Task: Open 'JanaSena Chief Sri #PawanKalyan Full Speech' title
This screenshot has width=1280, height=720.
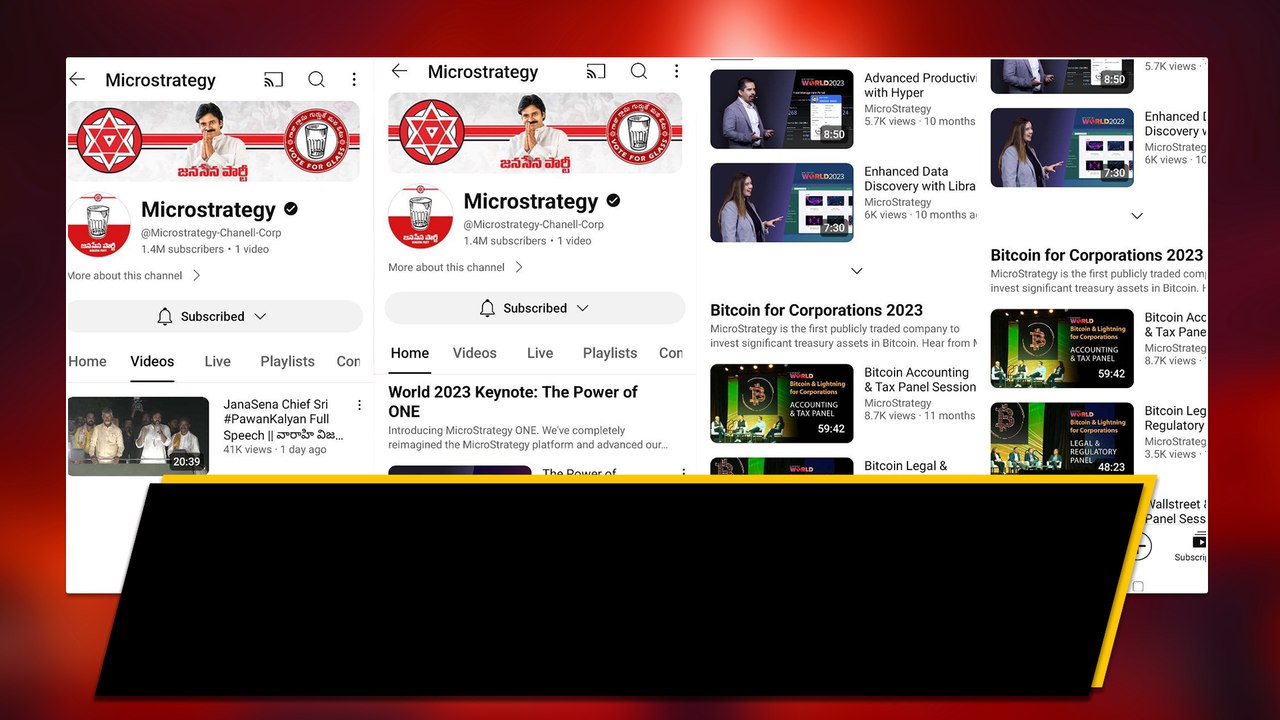Action: pos(283,420)
